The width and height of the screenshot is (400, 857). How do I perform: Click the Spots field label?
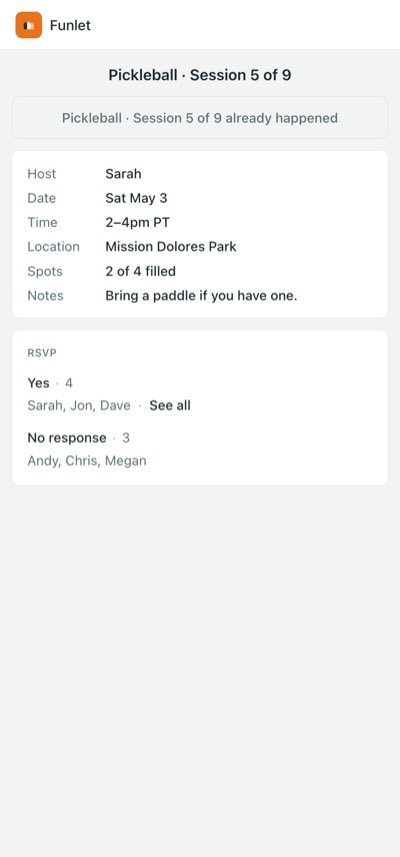[45, 271]
